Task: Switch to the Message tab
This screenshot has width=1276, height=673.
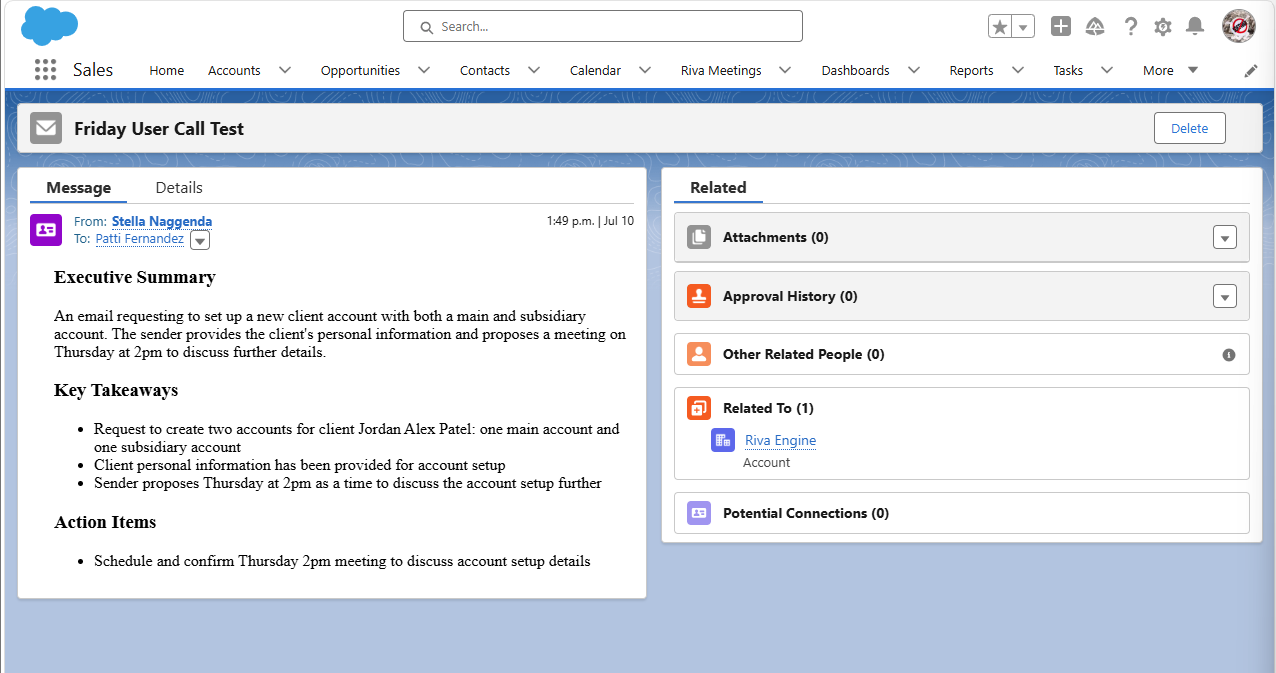Action: pos(79,188)
